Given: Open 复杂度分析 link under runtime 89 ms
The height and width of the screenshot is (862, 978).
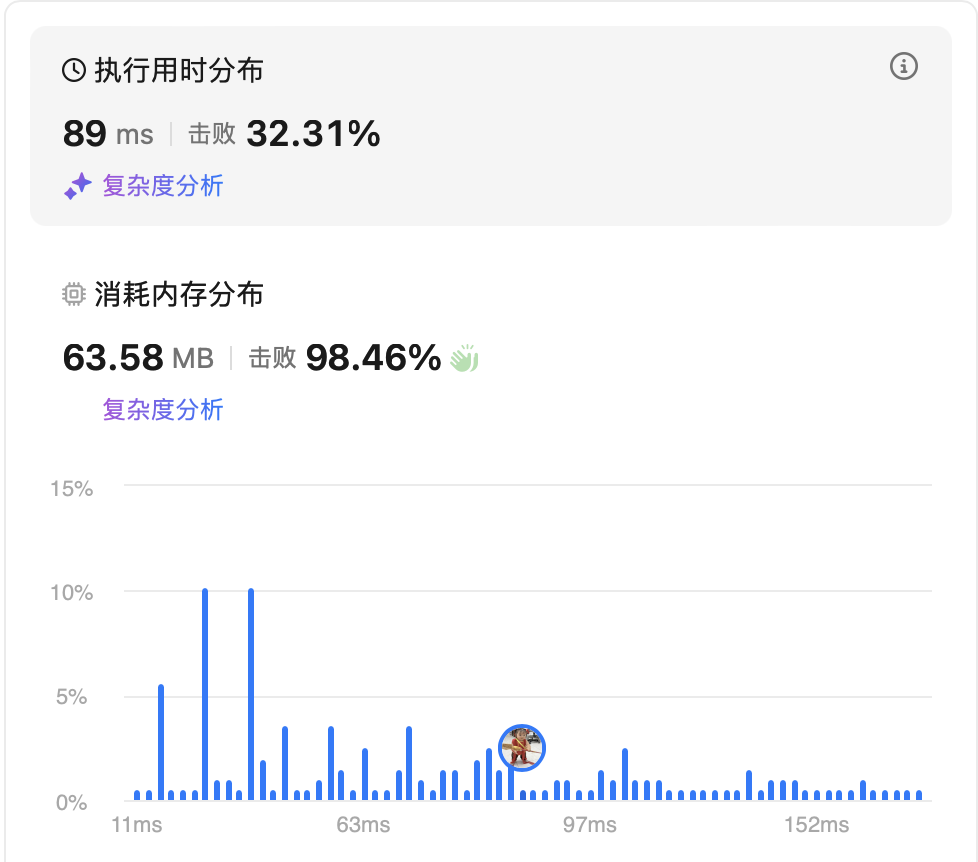Looking at the screenshot, I should click(163, 186).
